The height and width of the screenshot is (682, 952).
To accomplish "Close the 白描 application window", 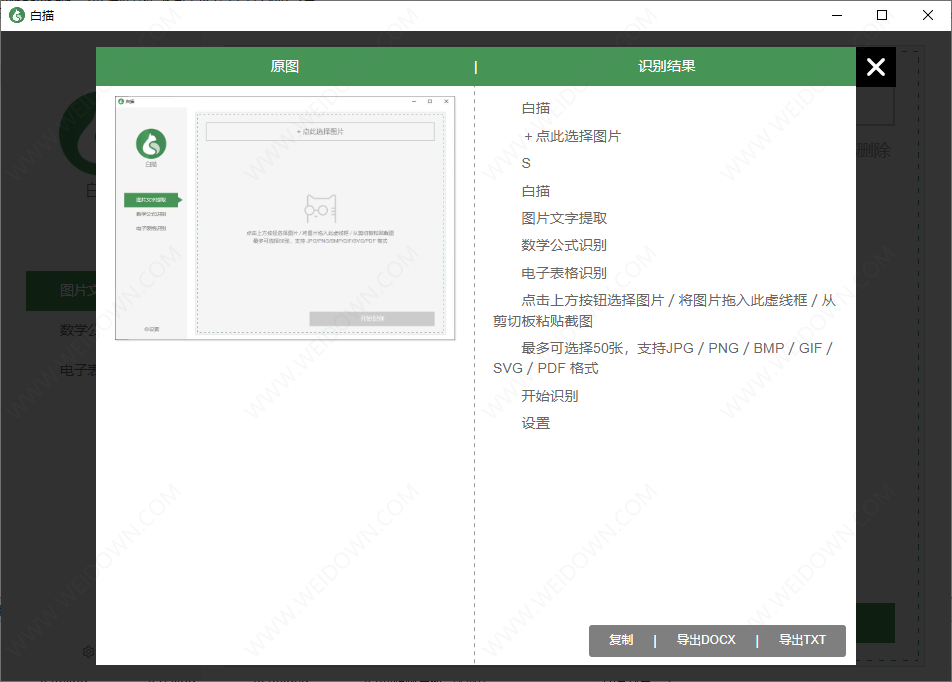I will point(928,15).
